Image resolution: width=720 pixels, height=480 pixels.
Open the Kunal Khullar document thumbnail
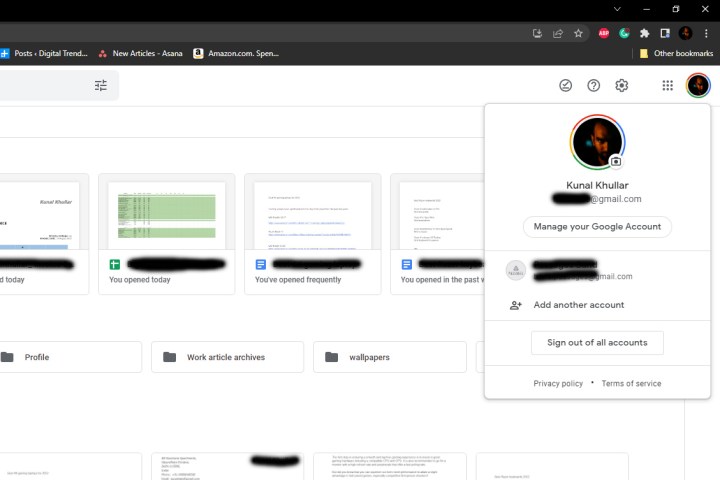(39, 215)
